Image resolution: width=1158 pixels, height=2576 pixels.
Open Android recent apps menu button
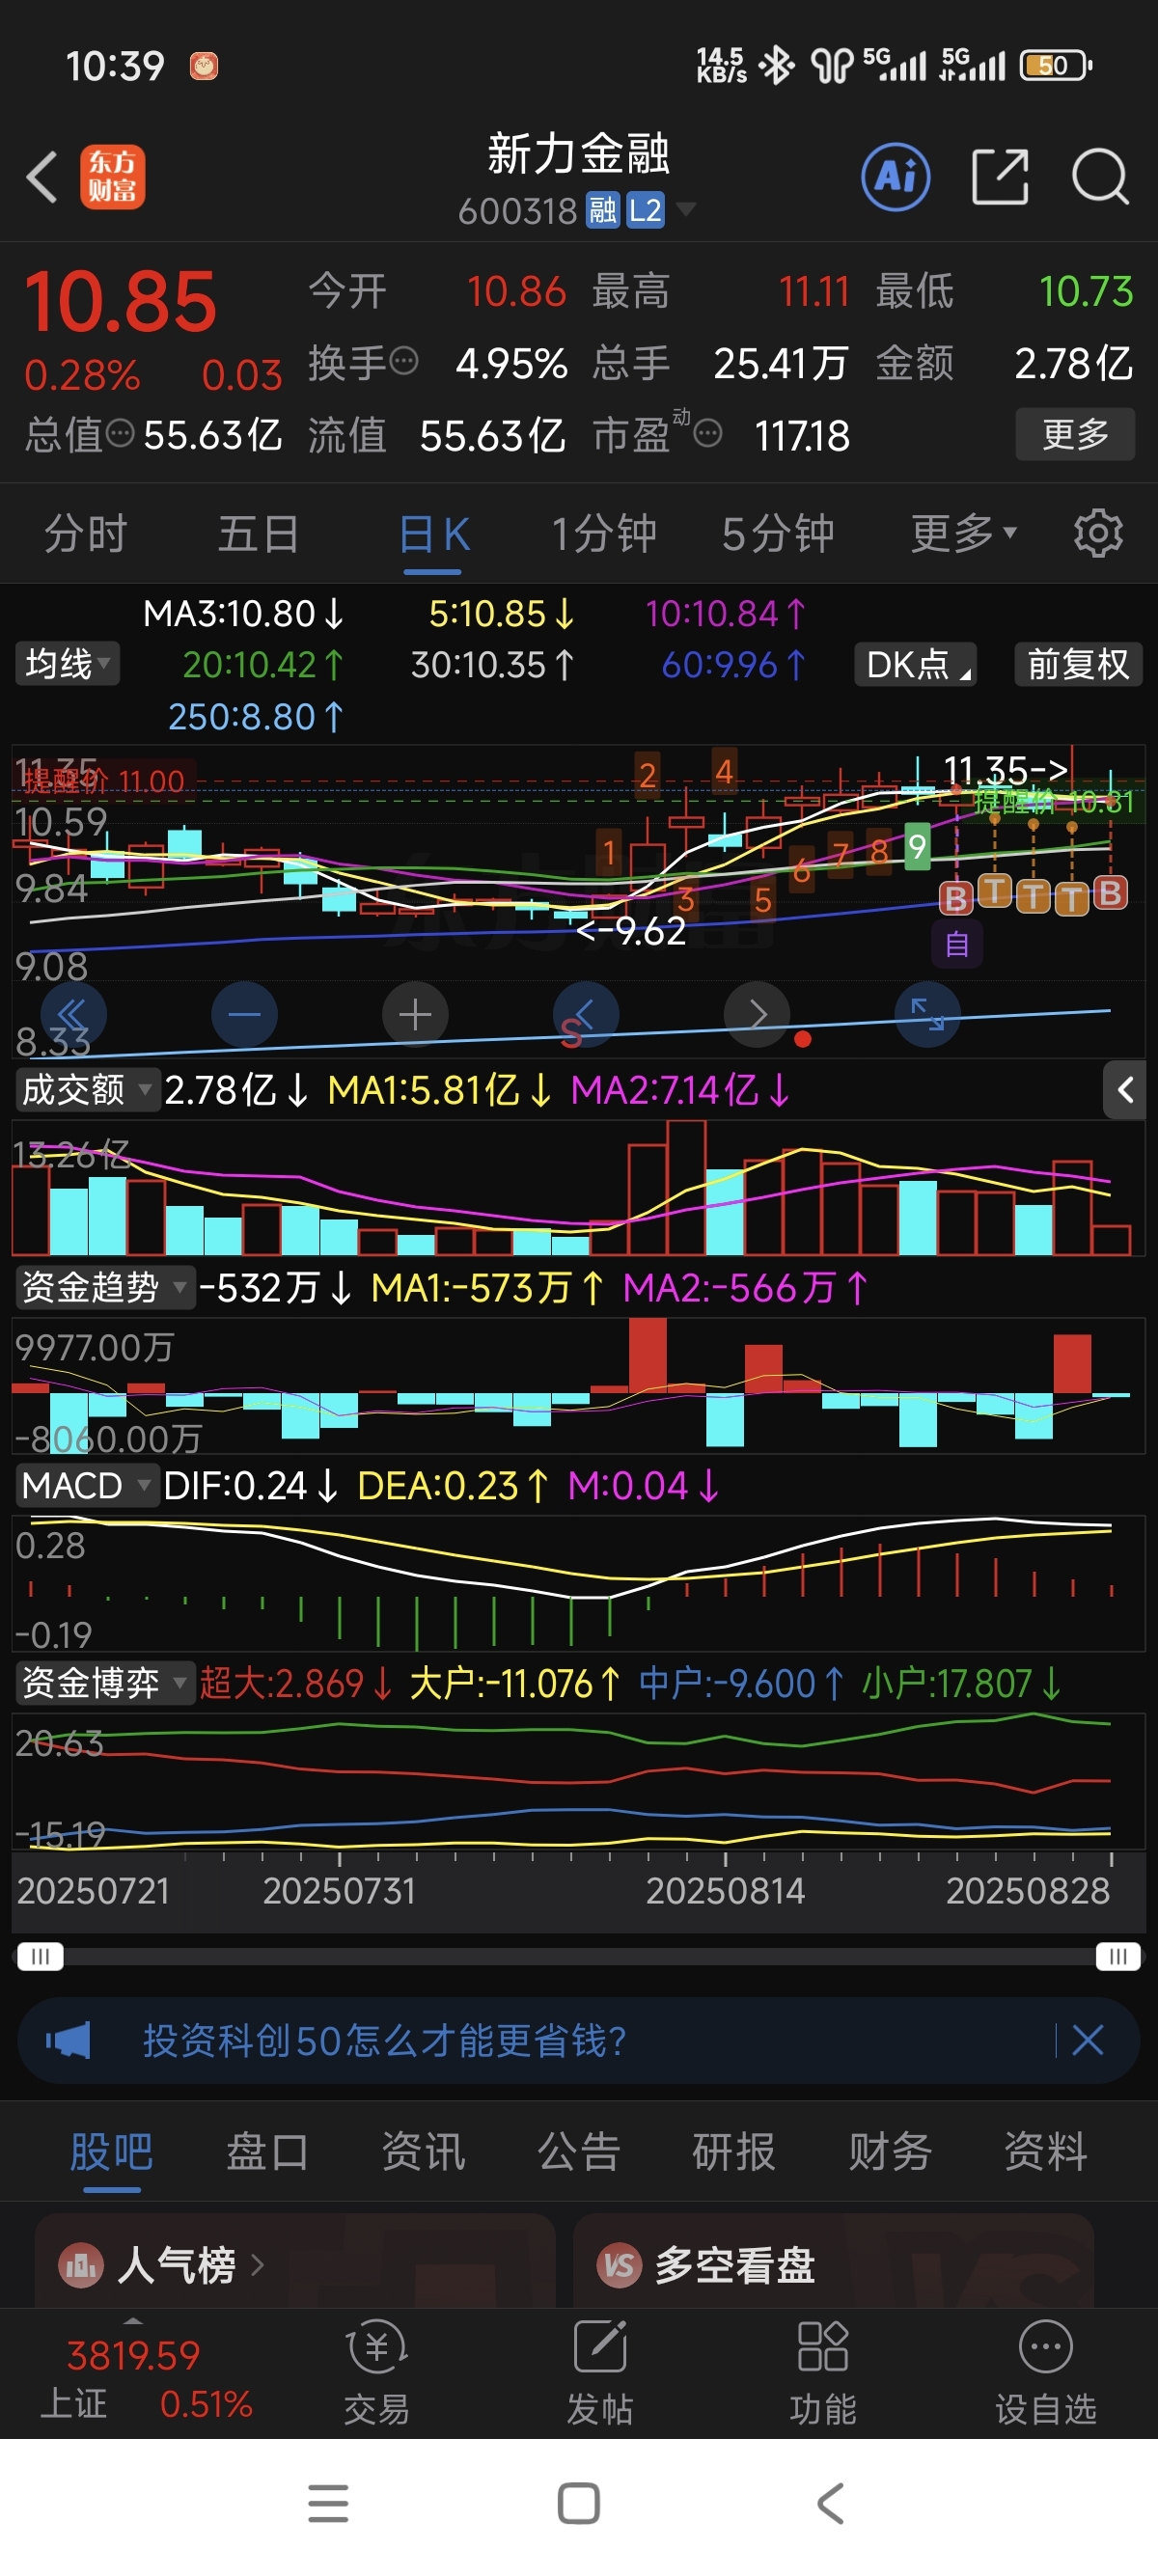tap(328, 2504)
